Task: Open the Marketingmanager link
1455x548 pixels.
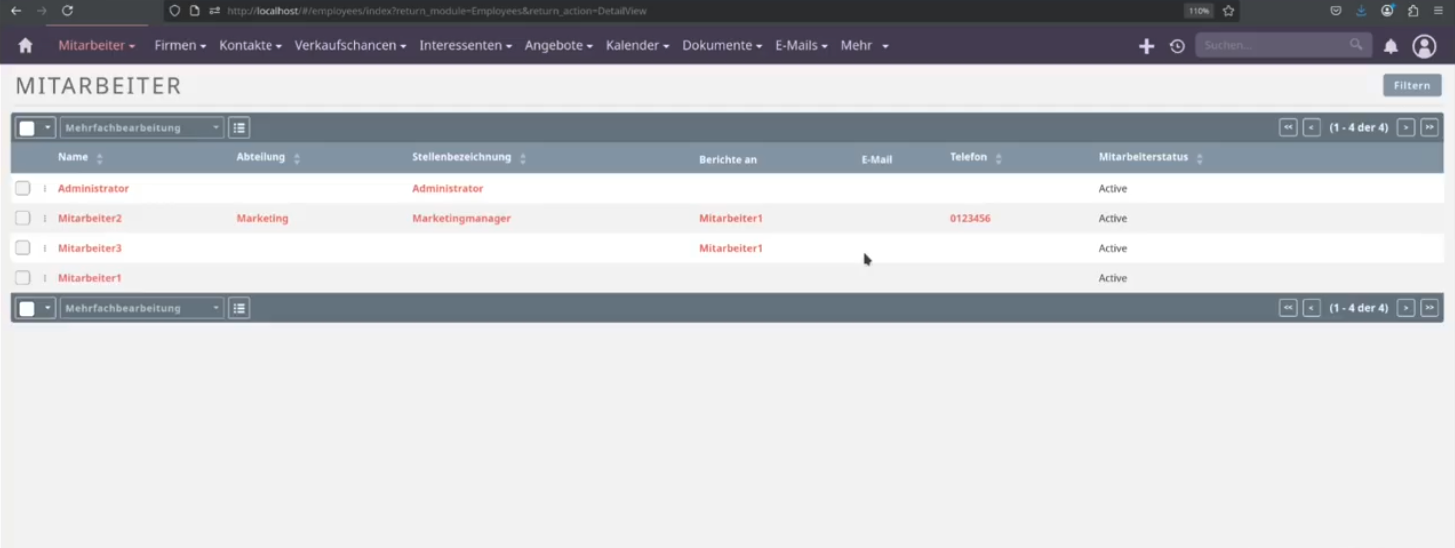Action: click(461, 218)
